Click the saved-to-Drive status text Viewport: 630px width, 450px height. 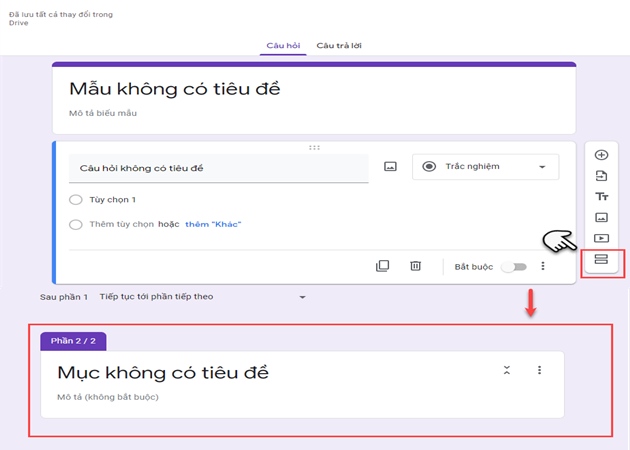61,18
